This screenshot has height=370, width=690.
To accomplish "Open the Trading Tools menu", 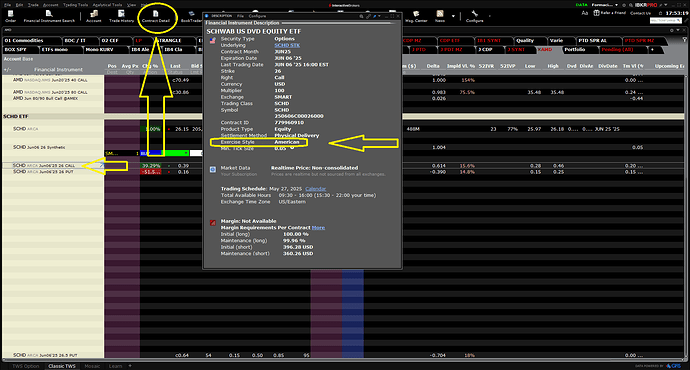I will pos(75,5).
